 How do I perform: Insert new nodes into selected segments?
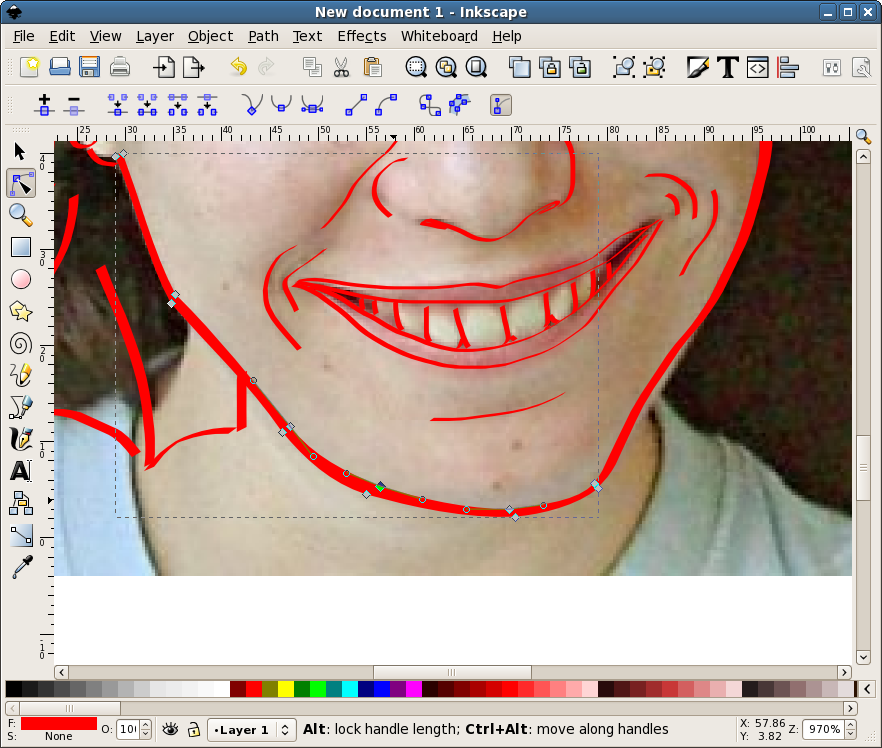click(44, 105)
